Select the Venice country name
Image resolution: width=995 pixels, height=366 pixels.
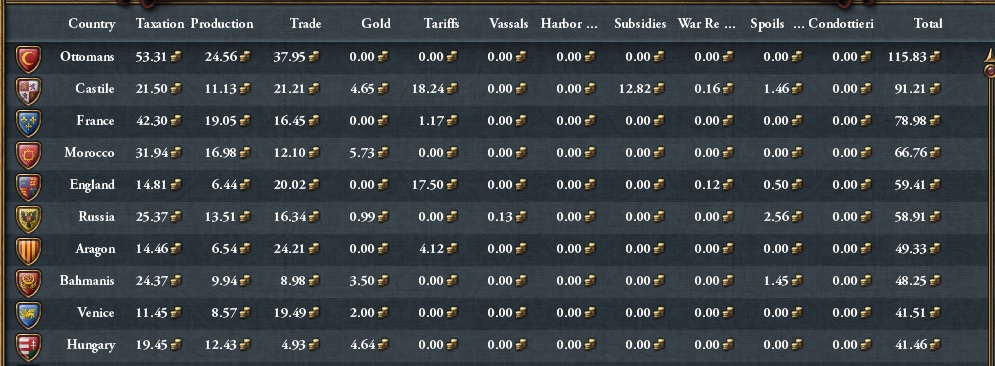(96, 312)
